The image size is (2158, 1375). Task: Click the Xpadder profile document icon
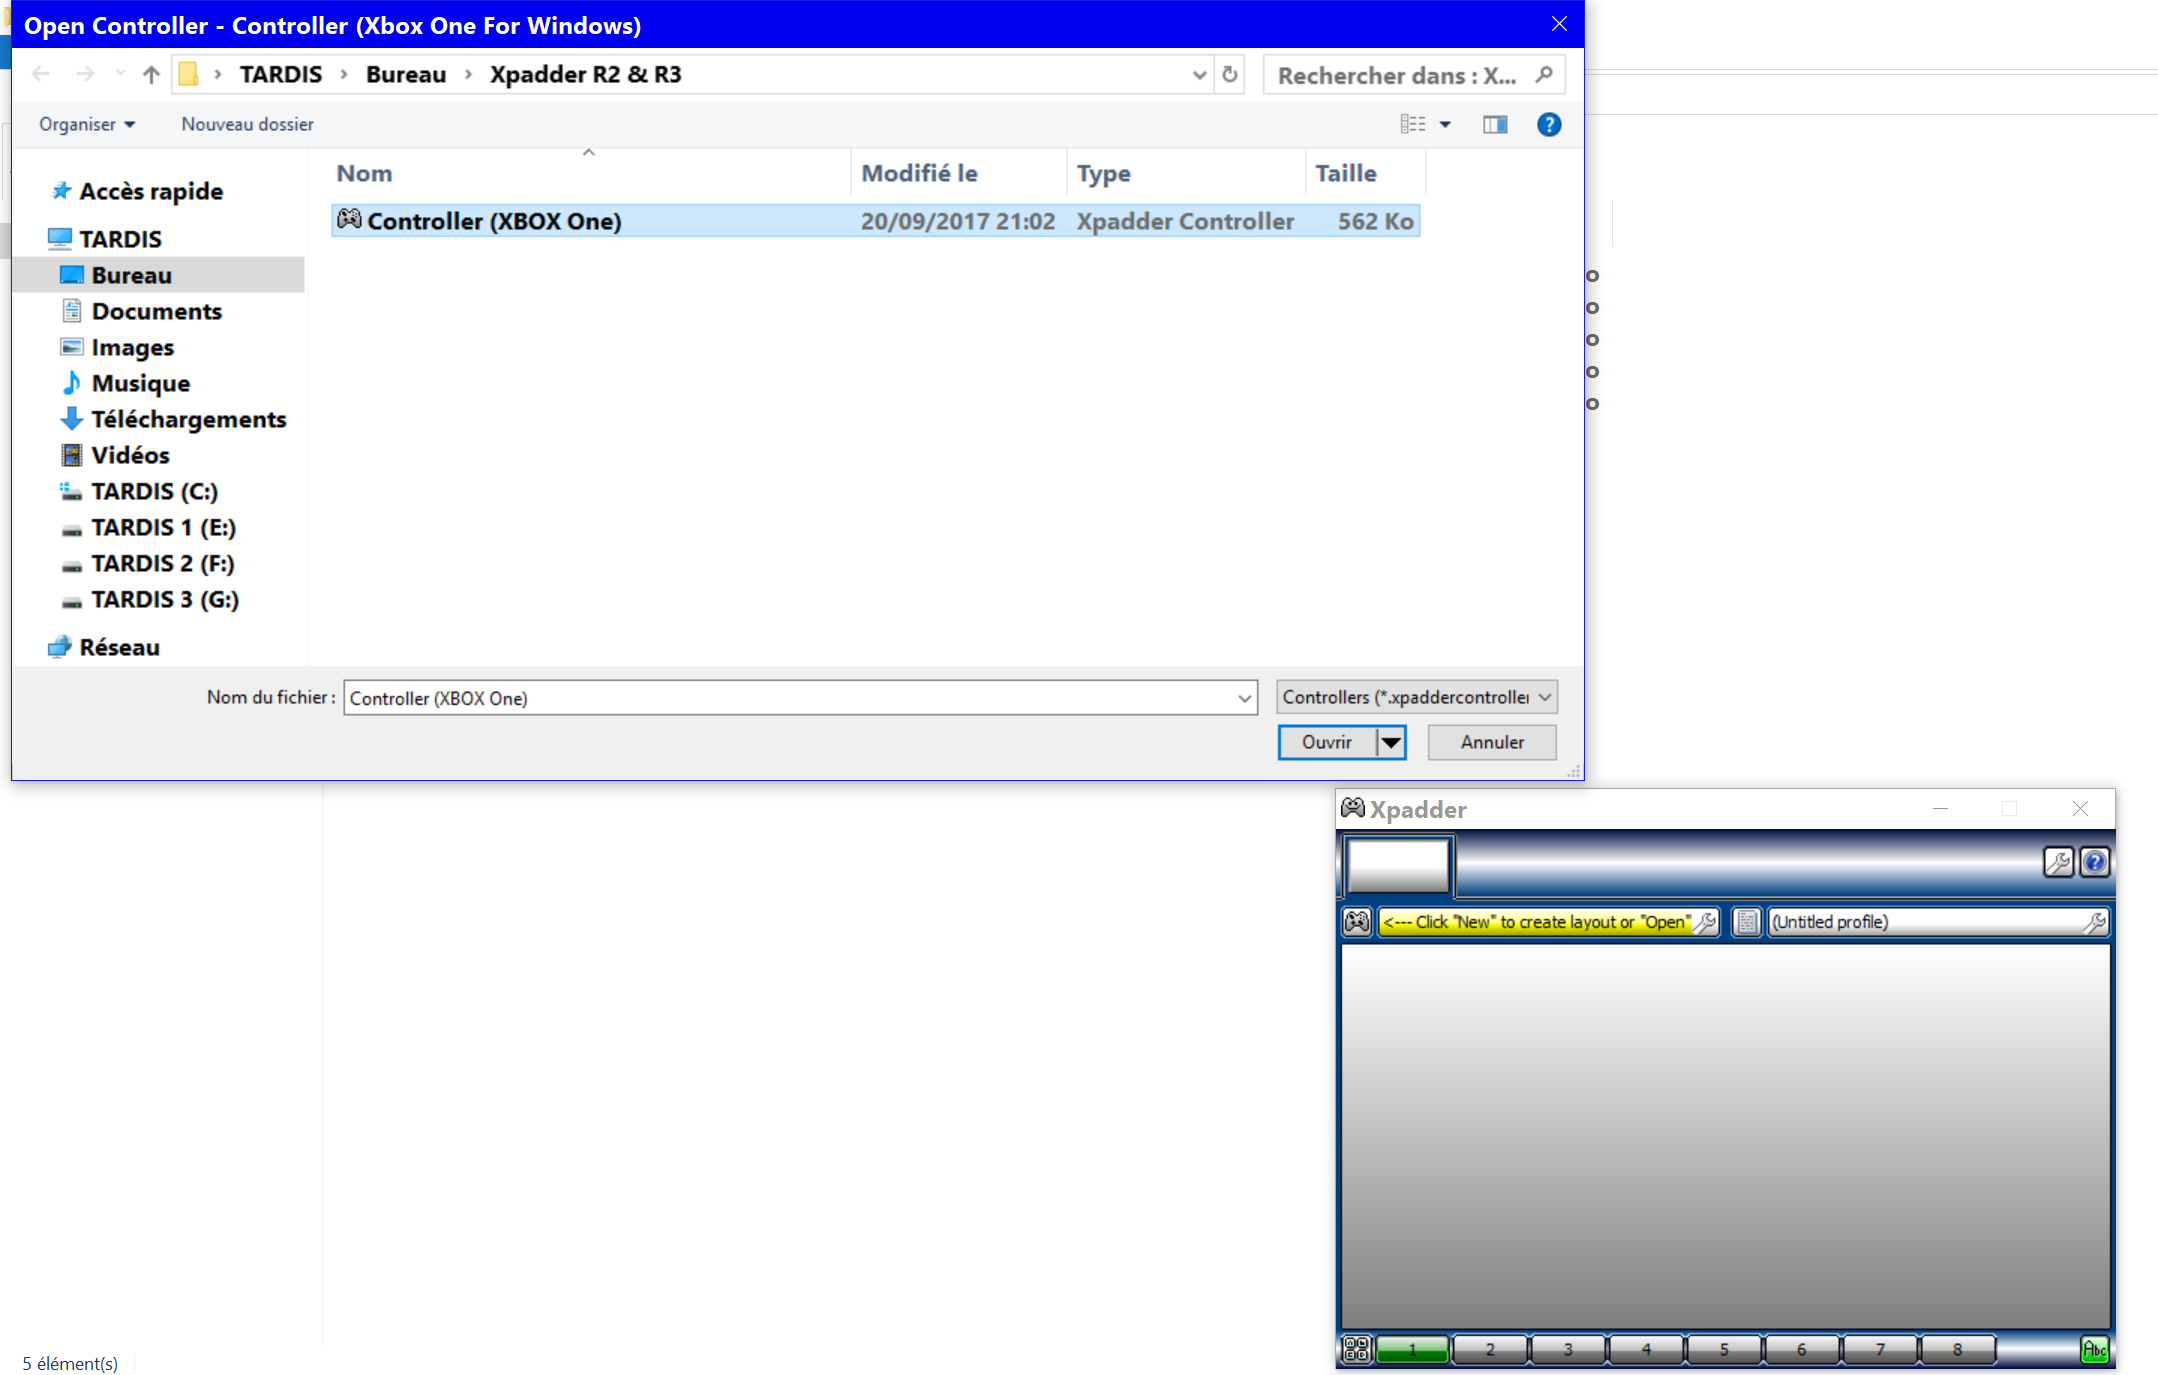coord(1746,921)
